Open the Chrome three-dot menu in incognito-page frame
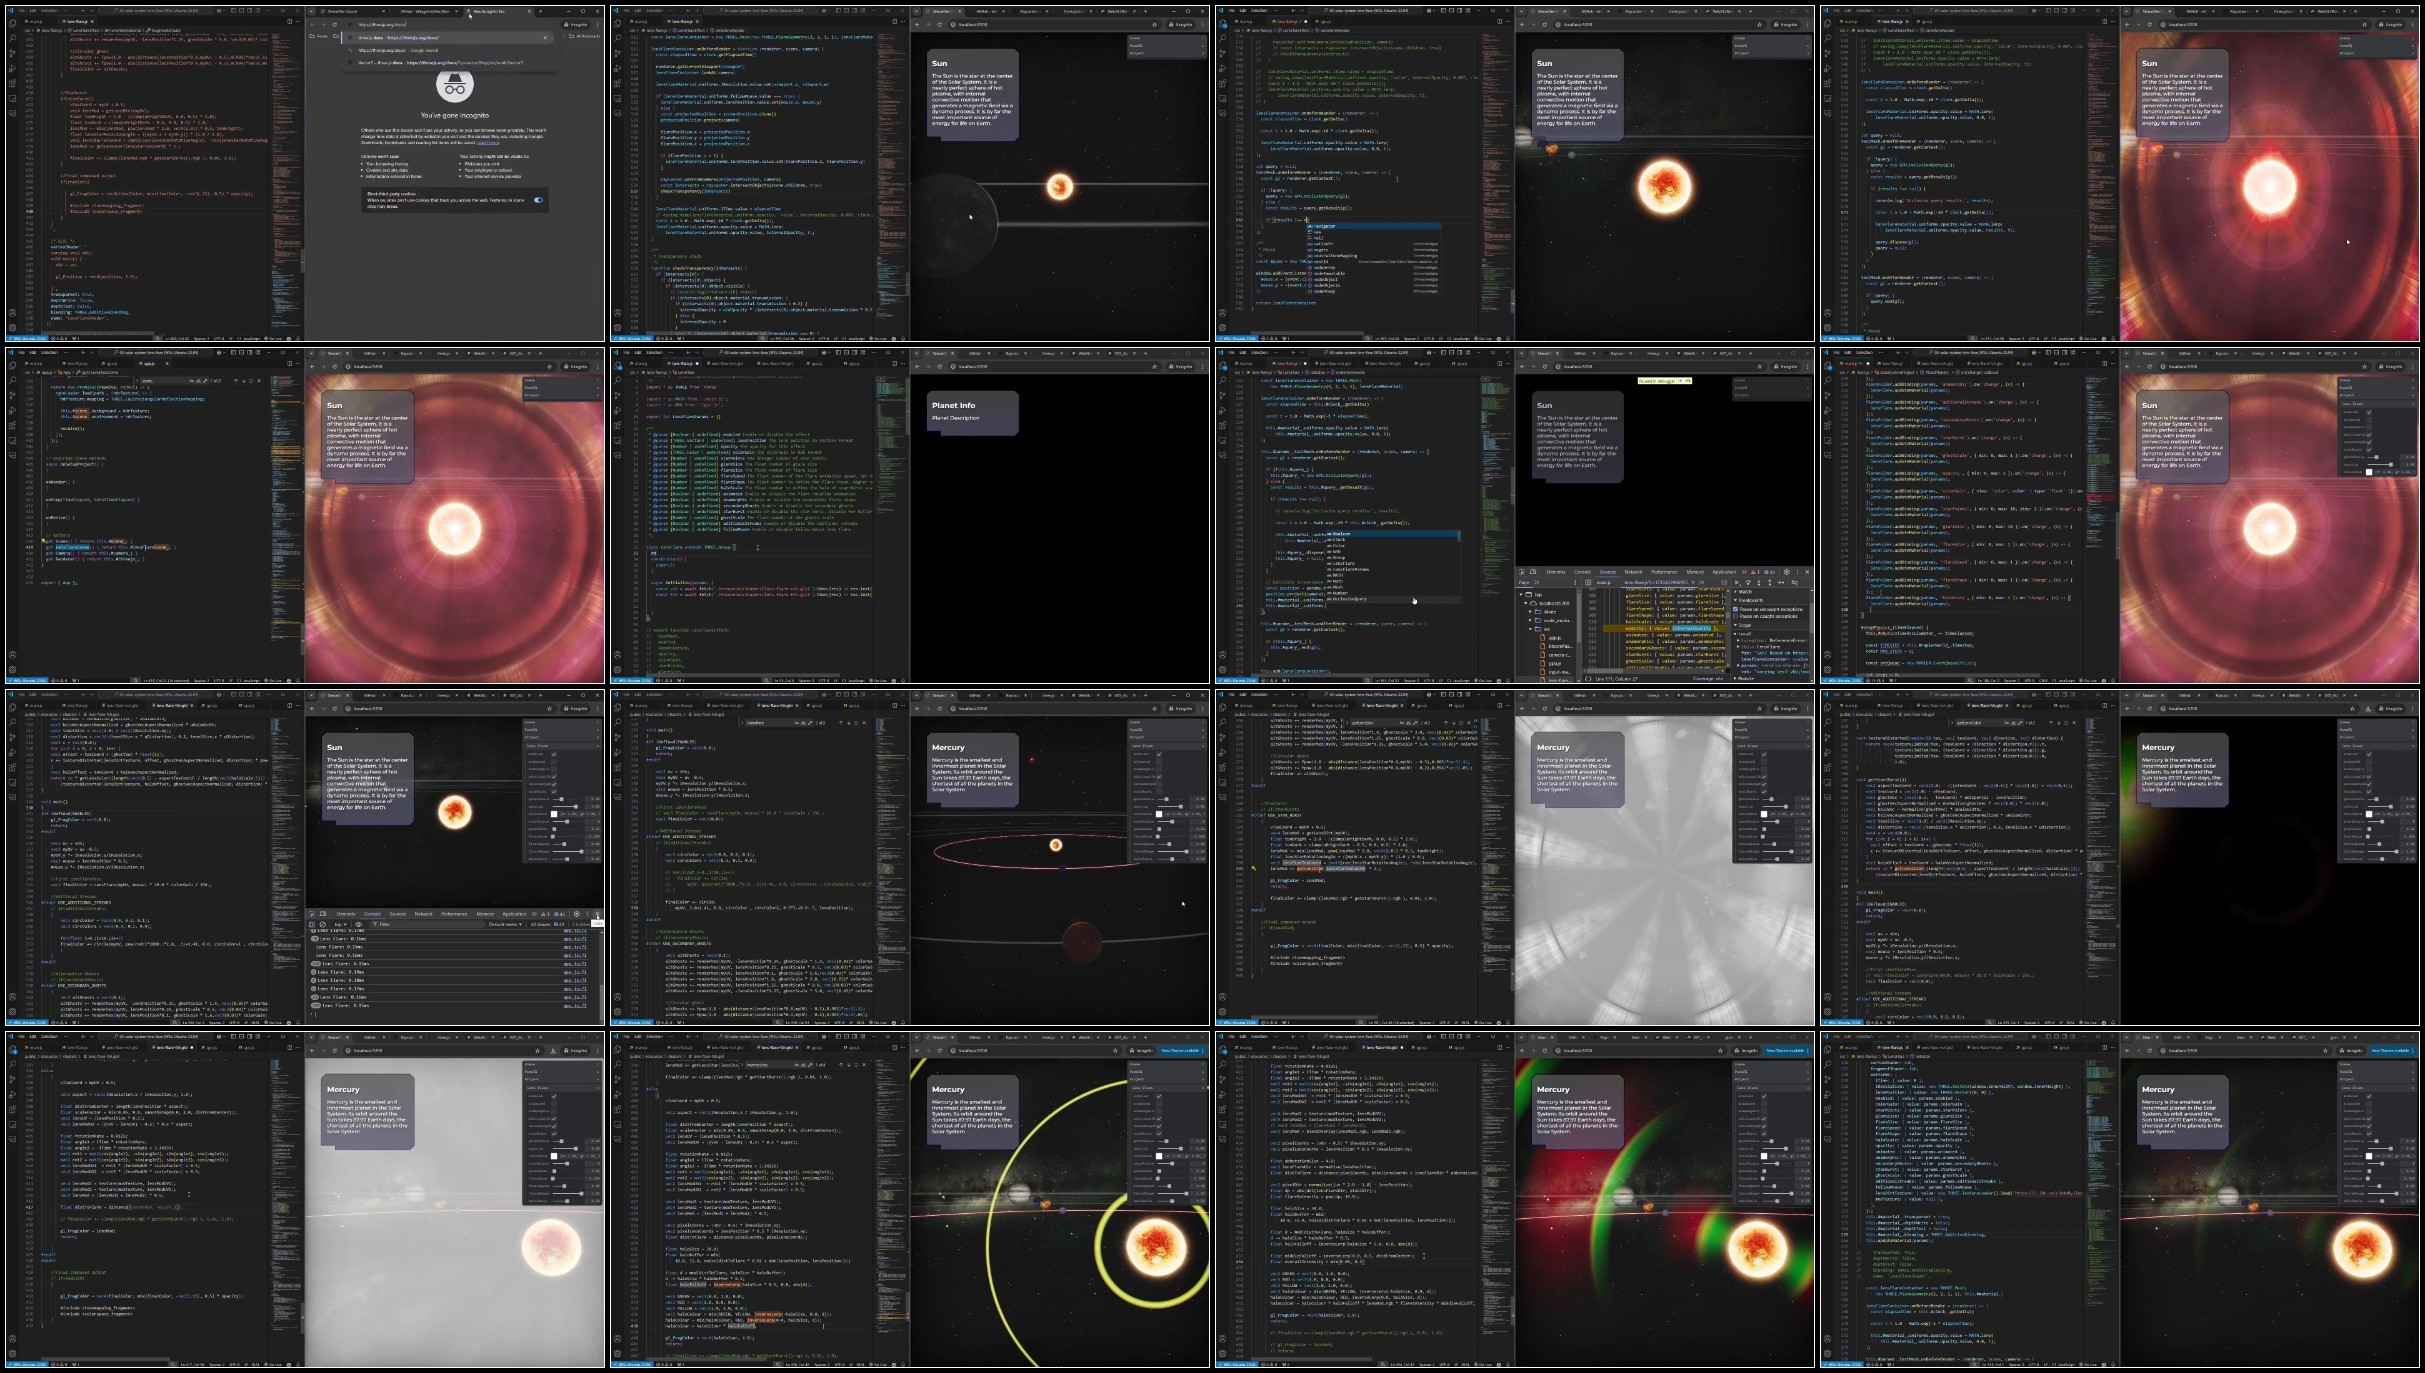2425x1373 pixels. pos(598,24)
